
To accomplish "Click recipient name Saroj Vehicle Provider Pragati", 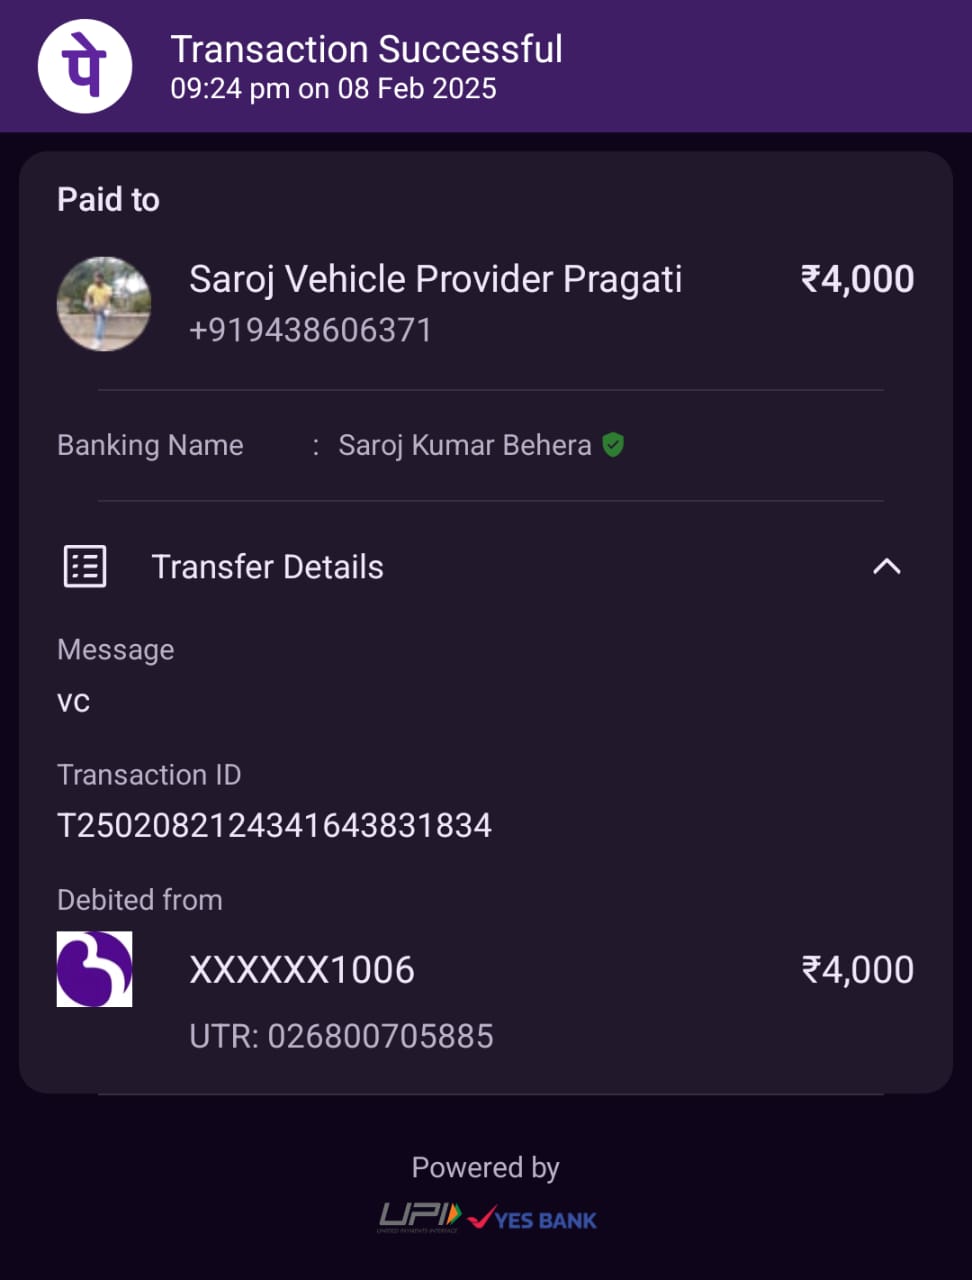I will (x=435, y=279).
